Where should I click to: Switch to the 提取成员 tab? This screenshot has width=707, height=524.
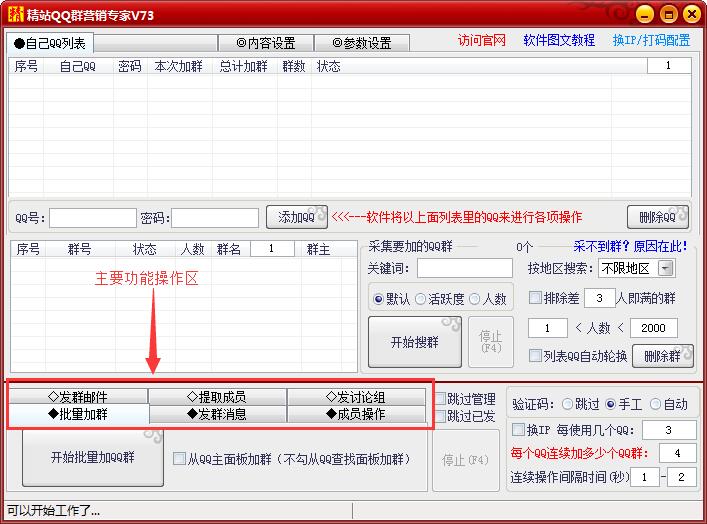[x=217, y=397]
